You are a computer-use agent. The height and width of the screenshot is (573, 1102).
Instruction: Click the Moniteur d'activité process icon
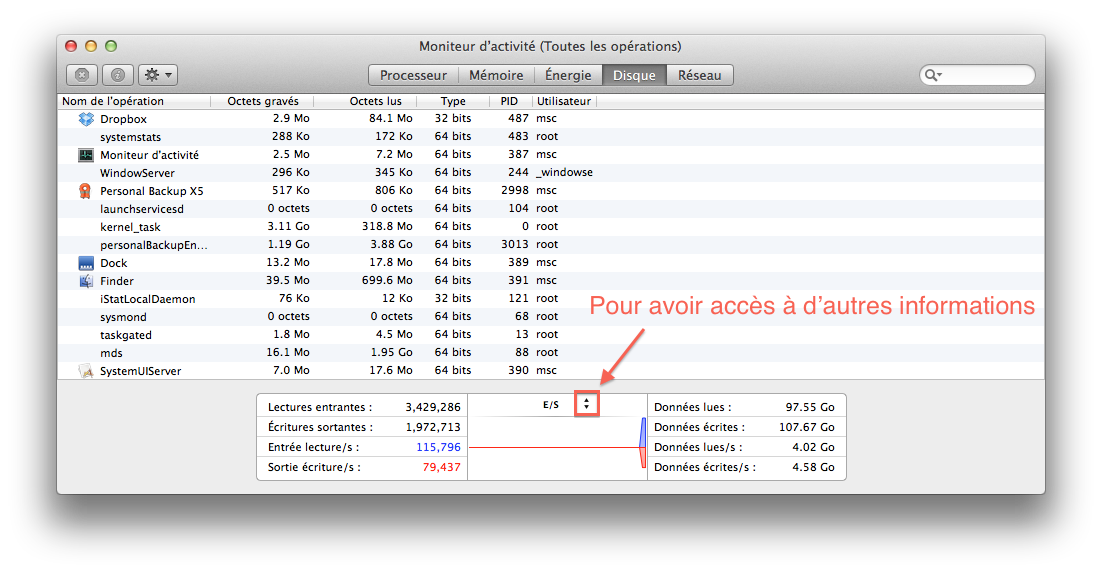click(x=86, y=155)
